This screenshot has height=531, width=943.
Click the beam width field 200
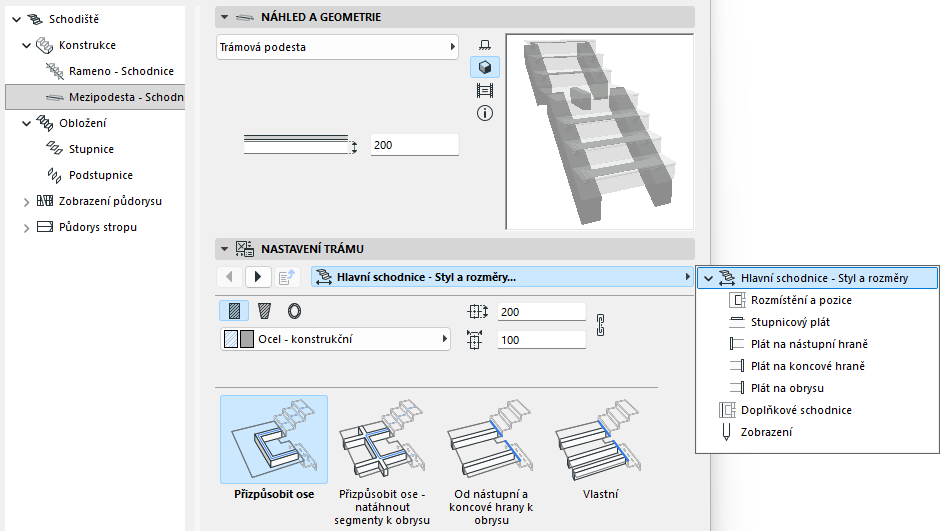click(x=541, y=312)
